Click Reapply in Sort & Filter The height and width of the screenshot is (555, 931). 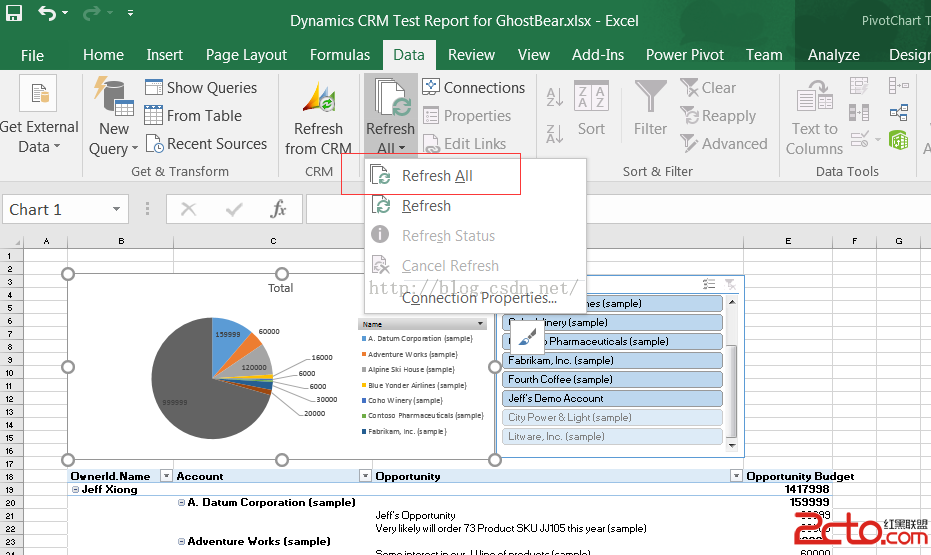coord(718,116)
